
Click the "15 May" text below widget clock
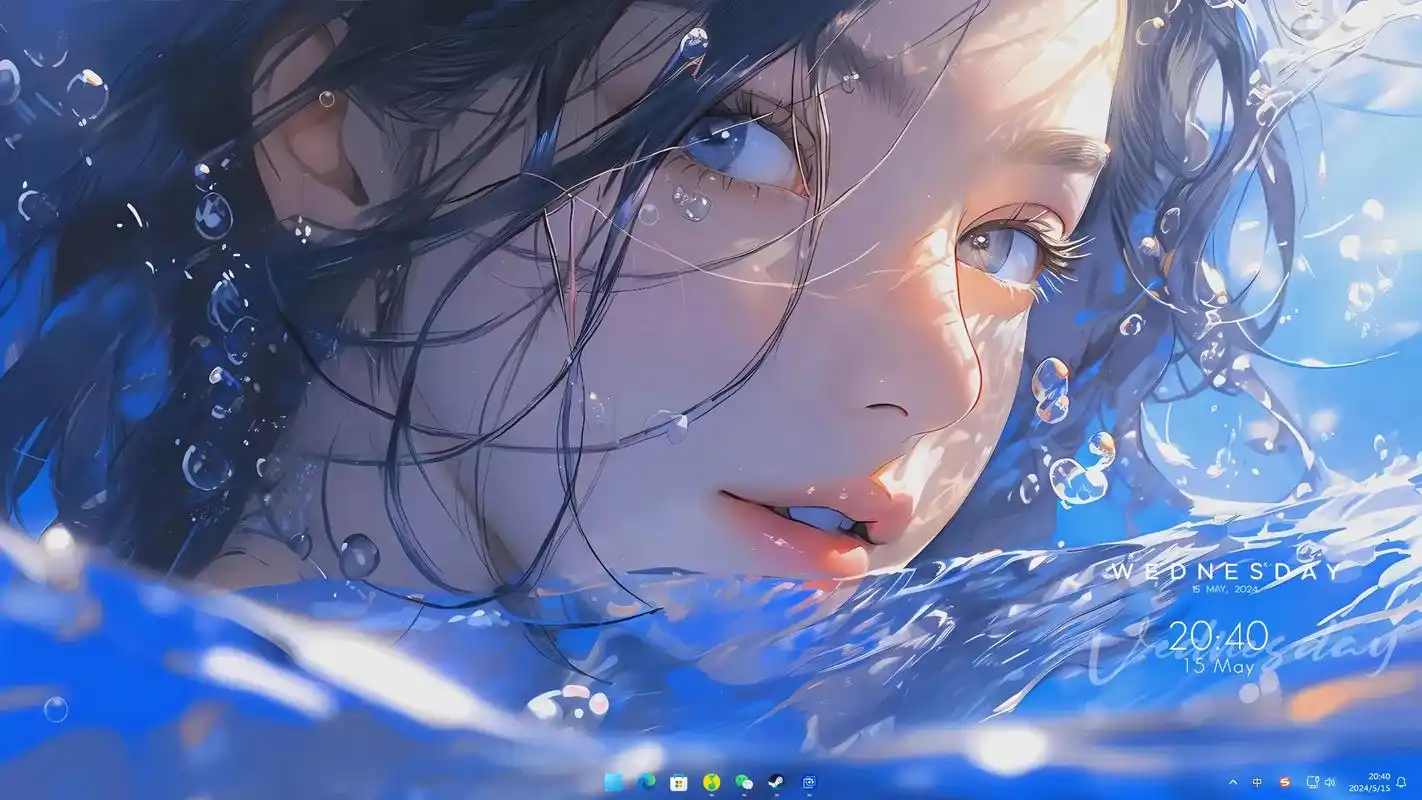coord(1218,666)
